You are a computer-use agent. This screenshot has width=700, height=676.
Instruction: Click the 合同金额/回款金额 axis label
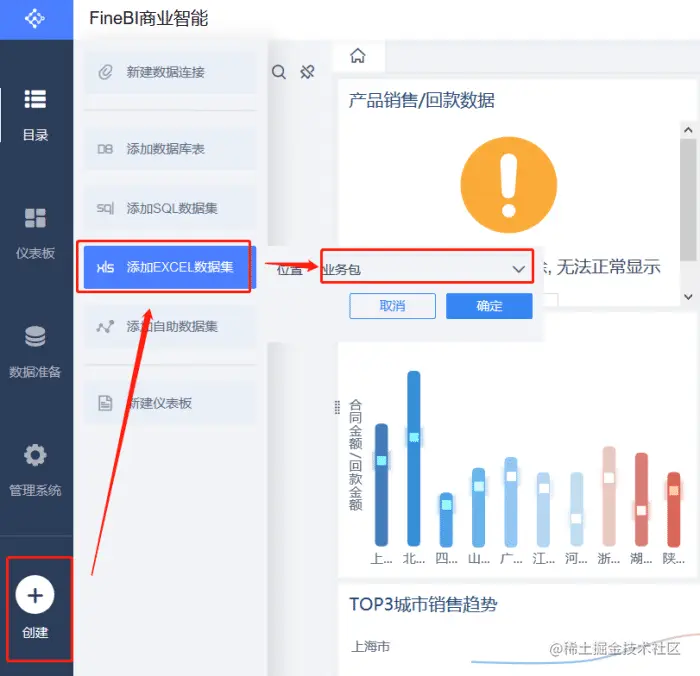(x=355, y=455)
